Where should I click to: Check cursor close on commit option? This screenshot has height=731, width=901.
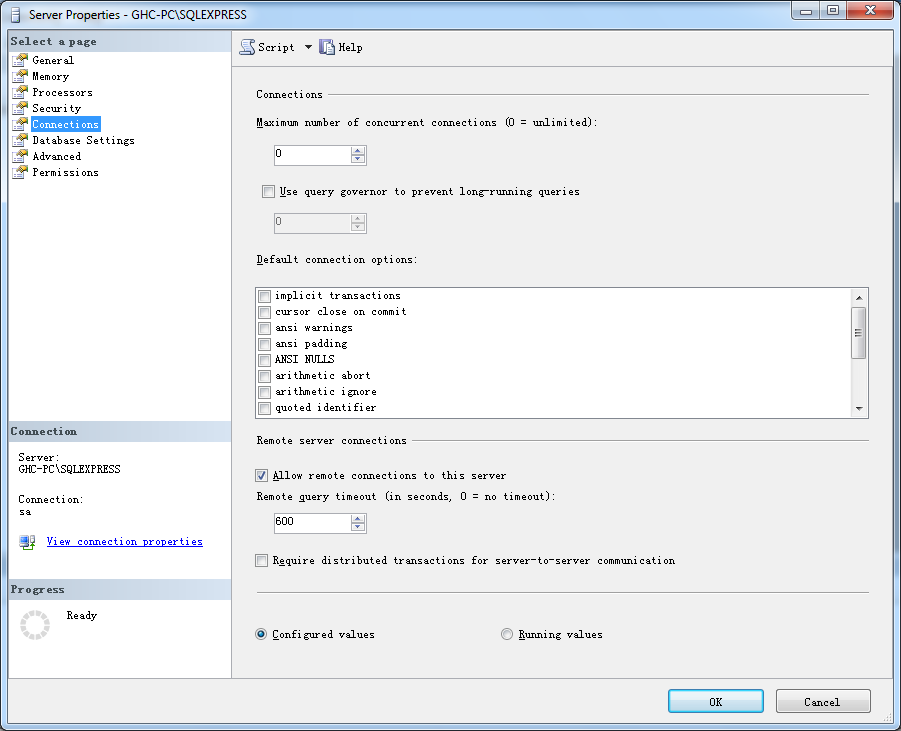264,312
